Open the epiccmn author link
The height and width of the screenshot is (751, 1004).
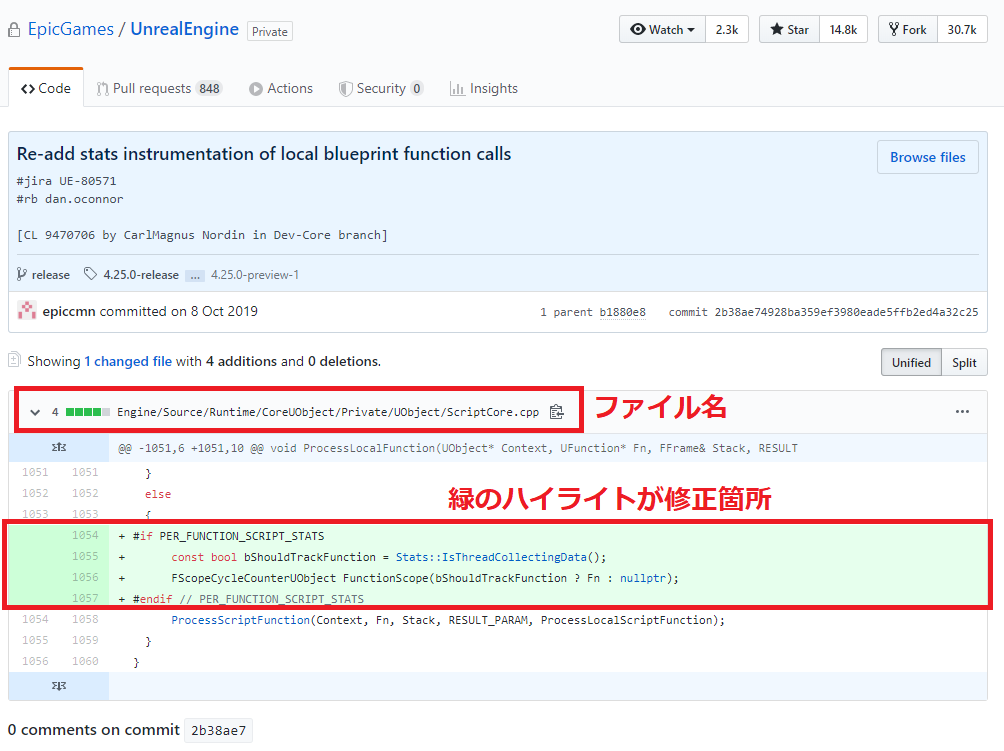pos(69,311)
